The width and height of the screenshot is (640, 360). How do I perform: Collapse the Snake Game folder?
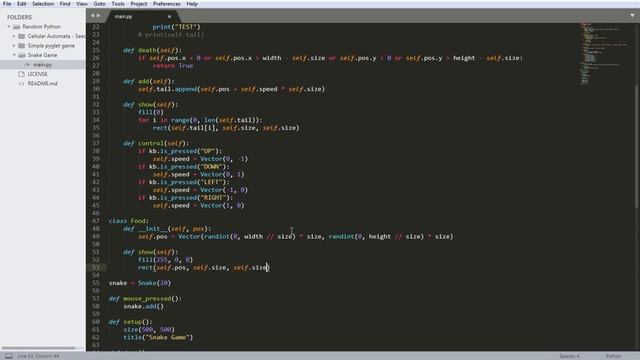14,55
